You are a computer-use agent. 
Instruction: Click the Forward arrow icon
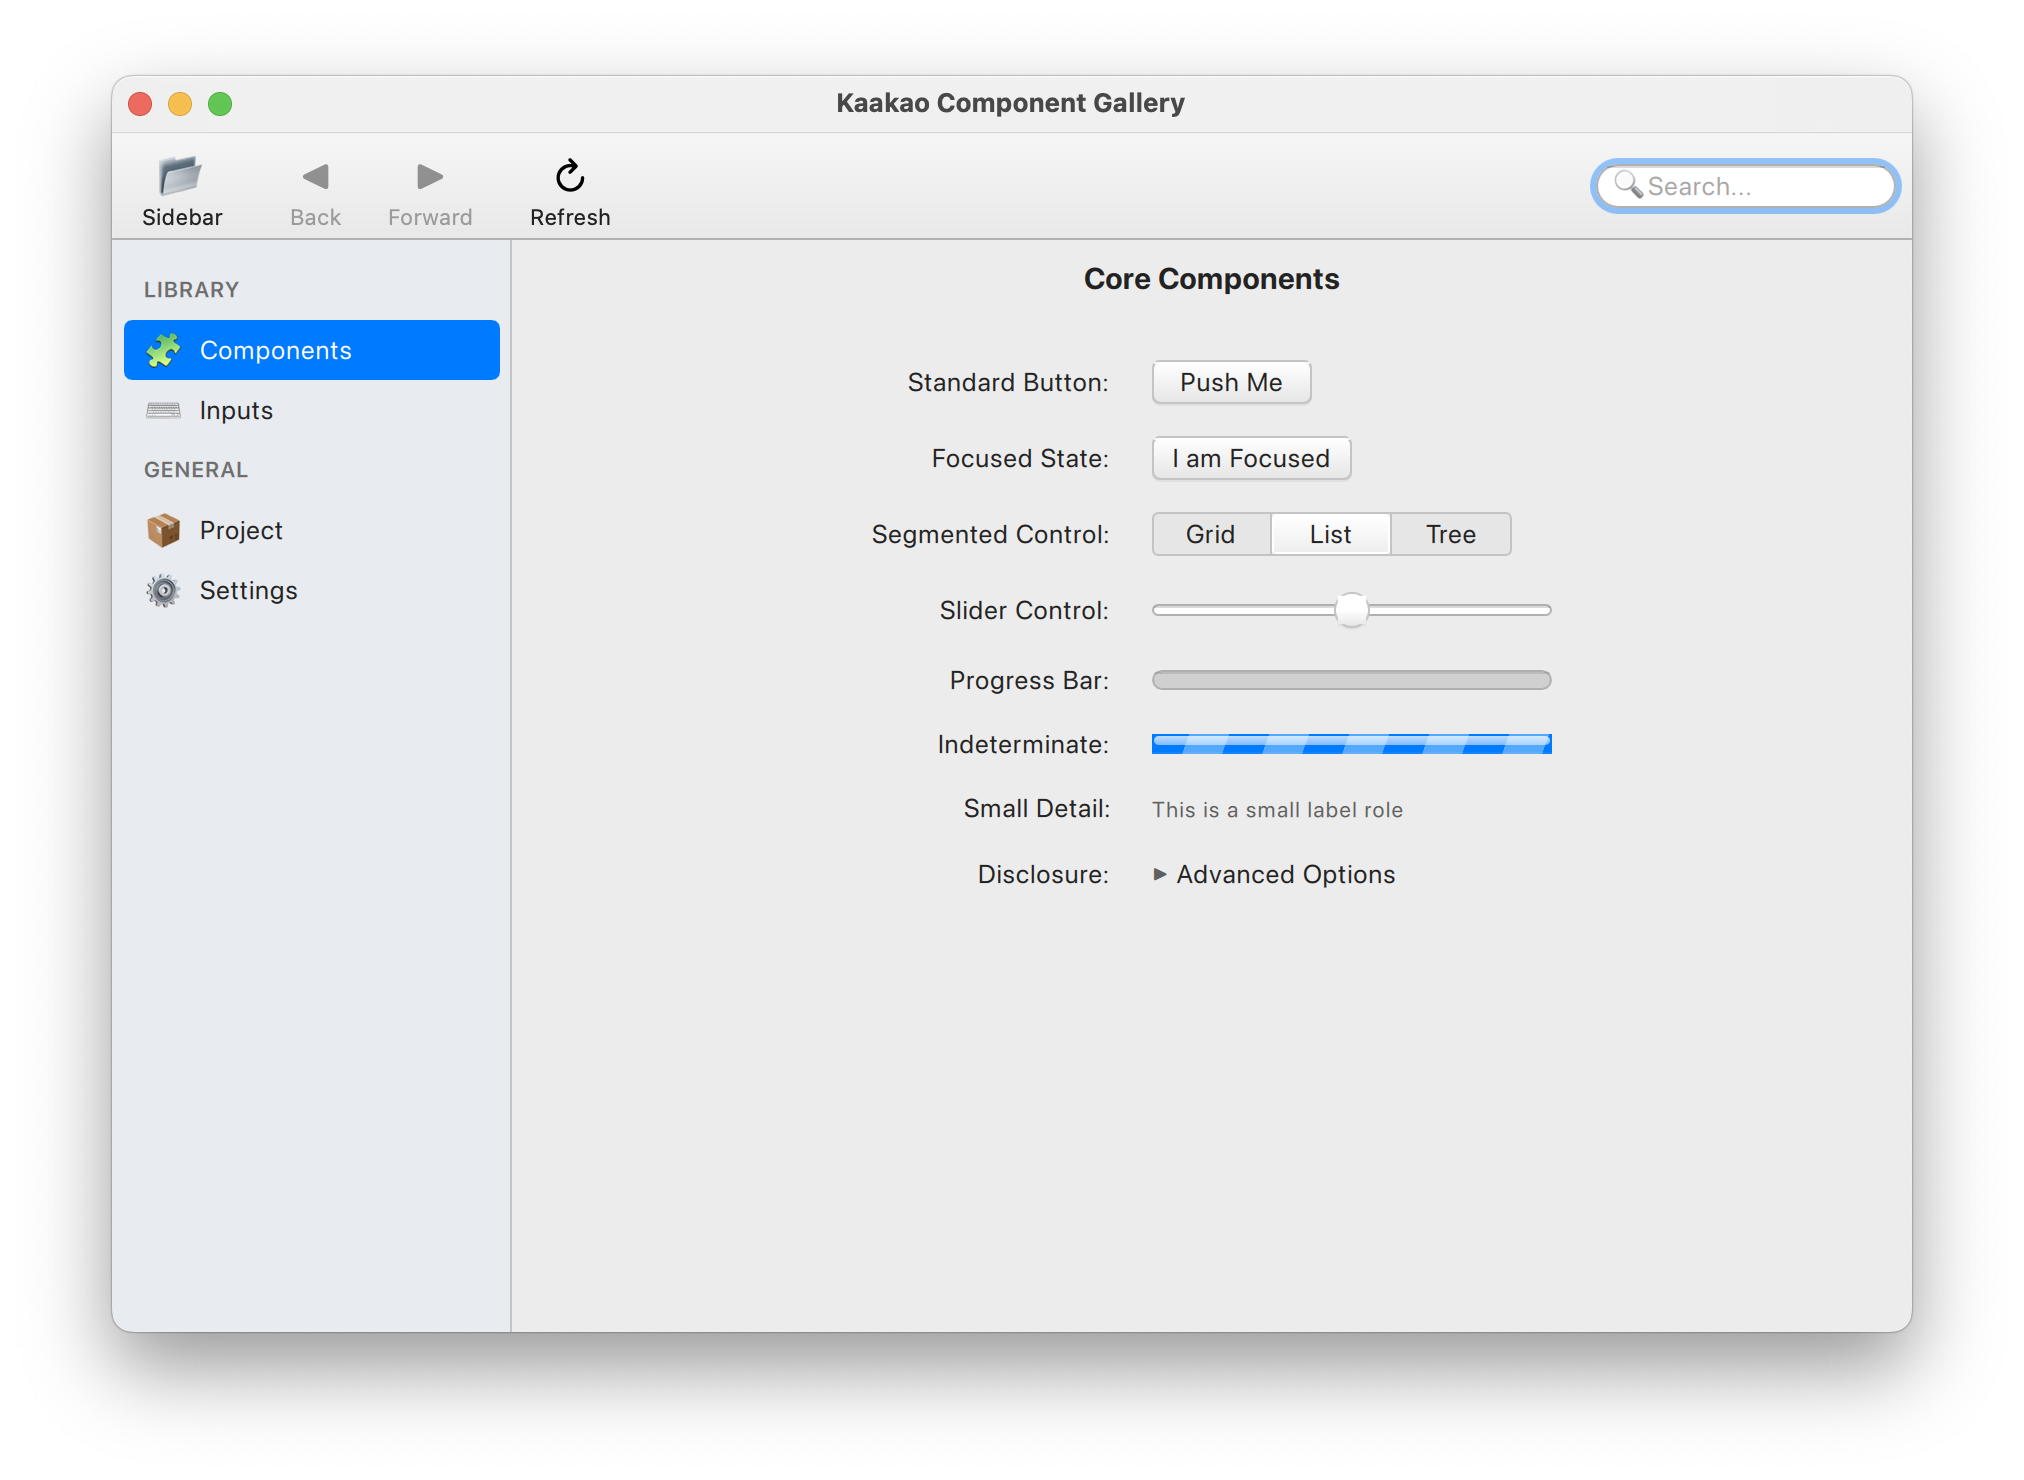[430, 177]
